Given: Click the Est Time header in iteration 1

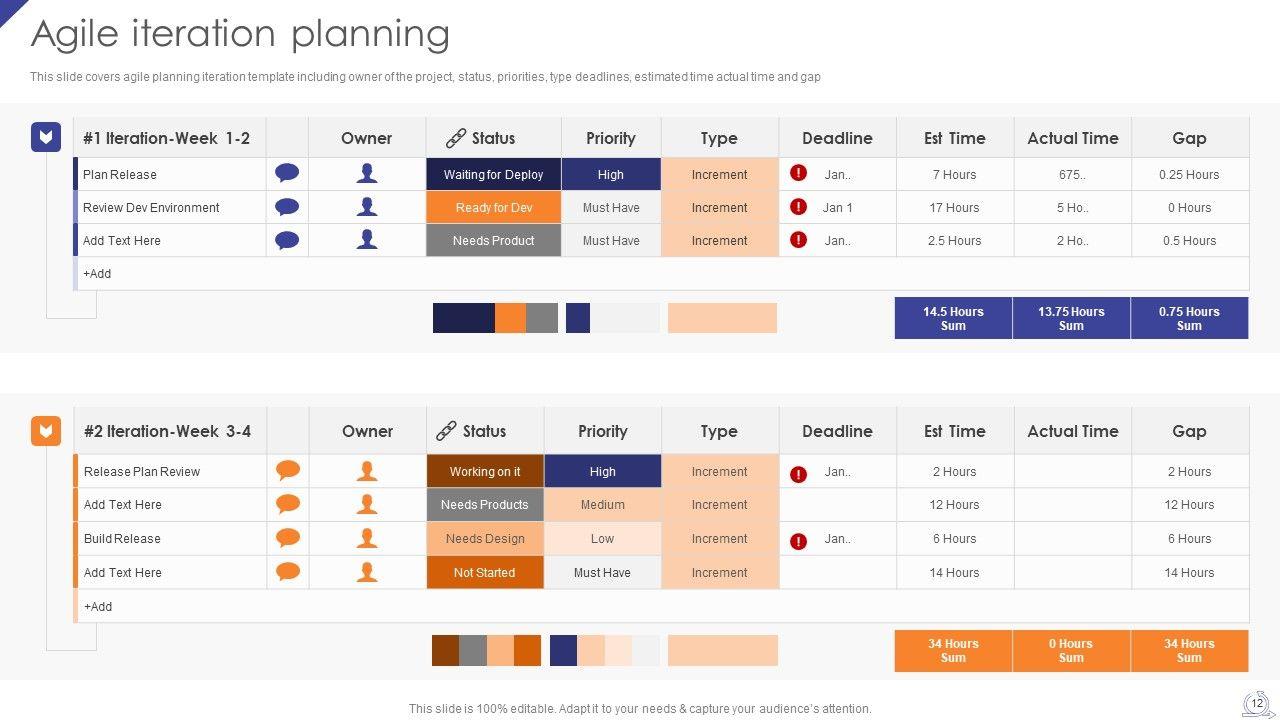Looking at the screenshot, I should [x=954, y=138].
